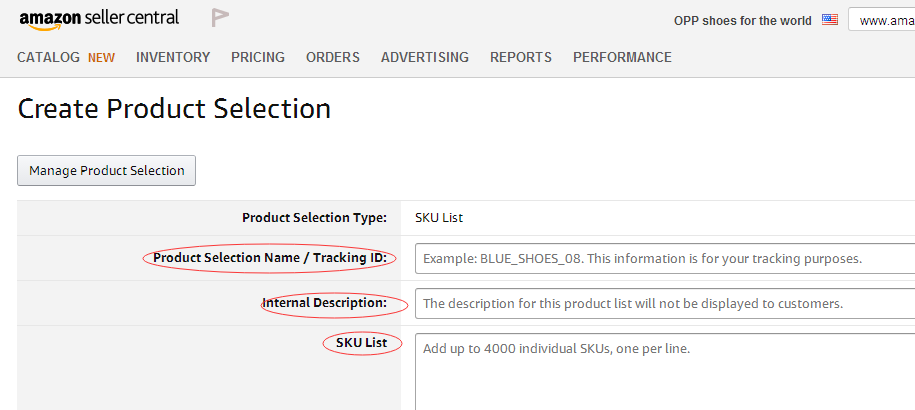Screen dimensions: 915x410
Task: Click the OPP shoes for the world name
Action: (x=742, y=20)
